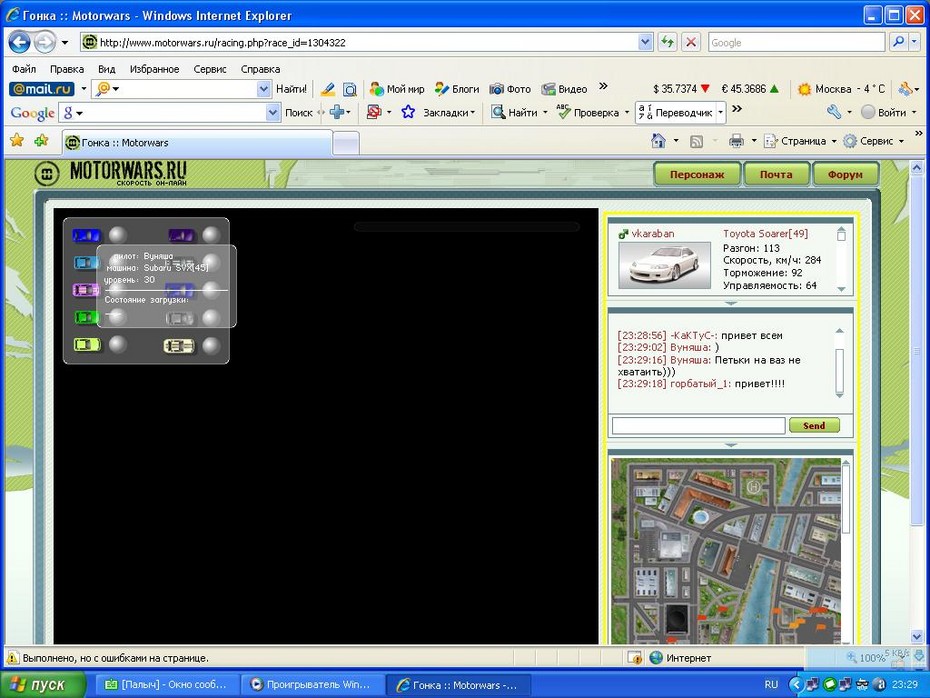This screenshot has height=698, width=930.
Task: Open the vkaraban player profile link
Action: pos(653,234)
